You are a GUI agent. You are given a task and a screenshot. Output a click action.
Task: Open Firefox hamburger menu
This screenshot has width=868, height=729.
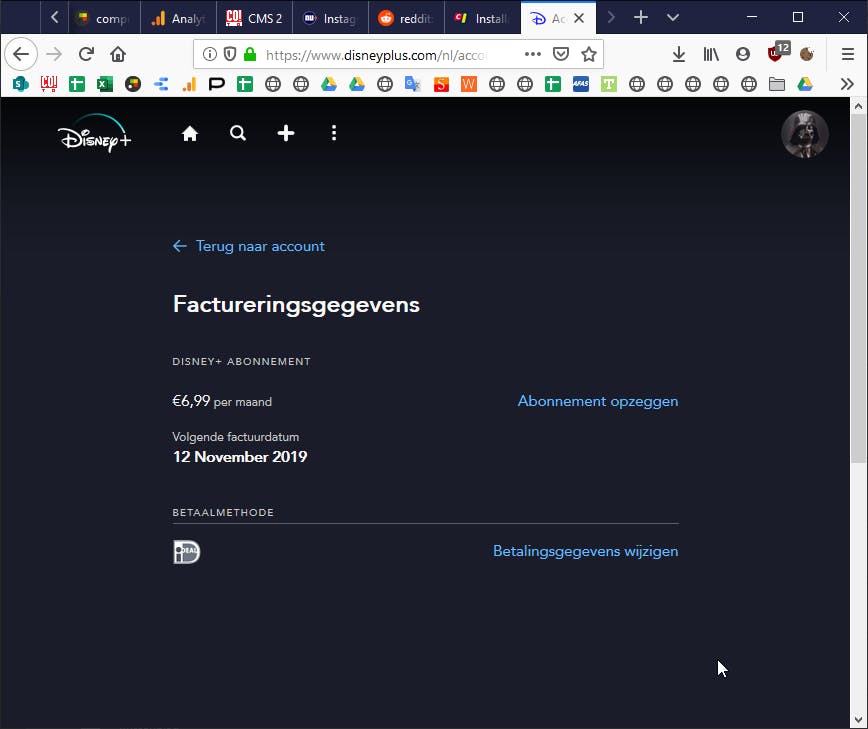(x=848, y=54)
